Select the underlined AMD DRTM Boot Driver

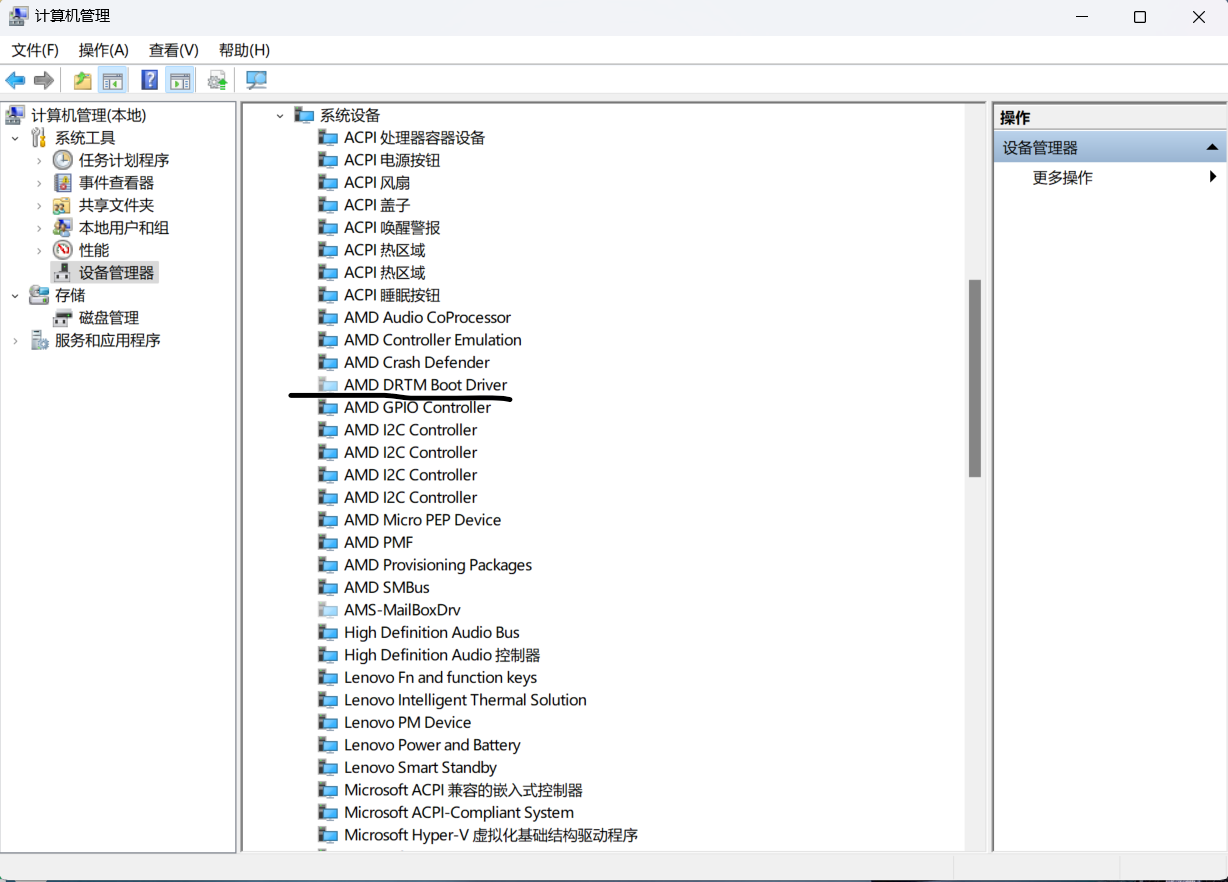[x=425, y=385]
